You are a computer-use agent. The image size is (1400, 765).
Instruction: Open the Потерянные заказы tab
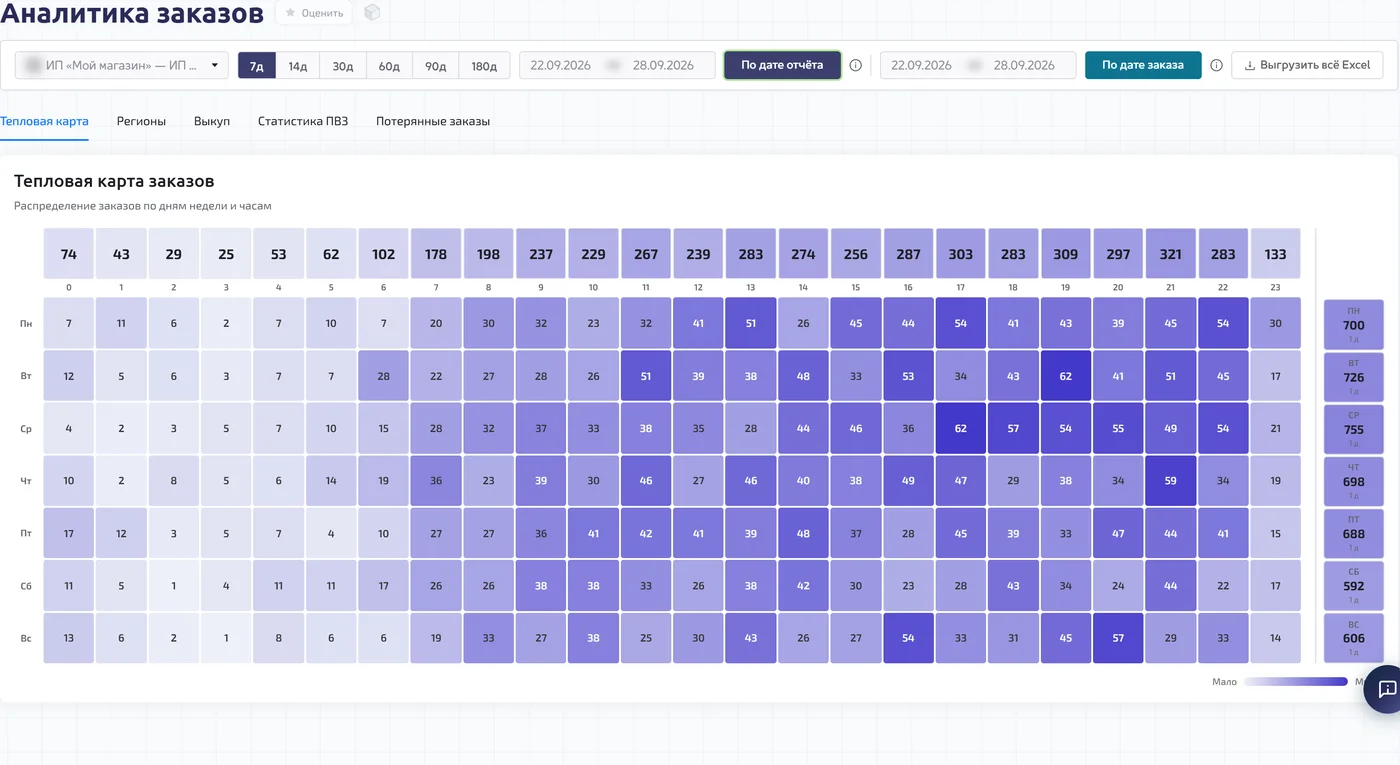coord(433,121)
